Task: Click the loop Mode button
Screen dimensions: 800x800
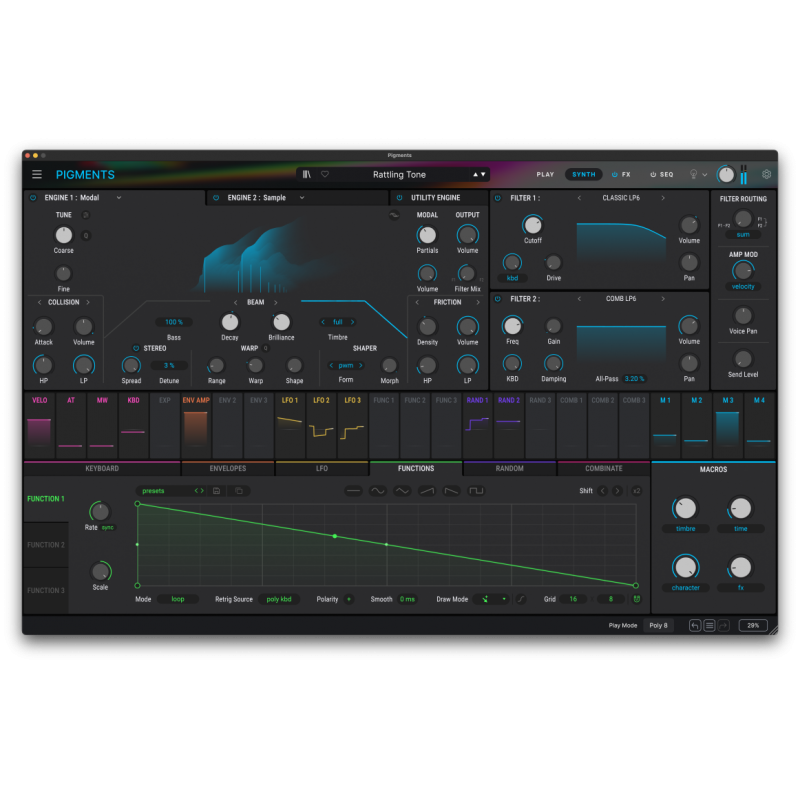Action: [180, 597]
